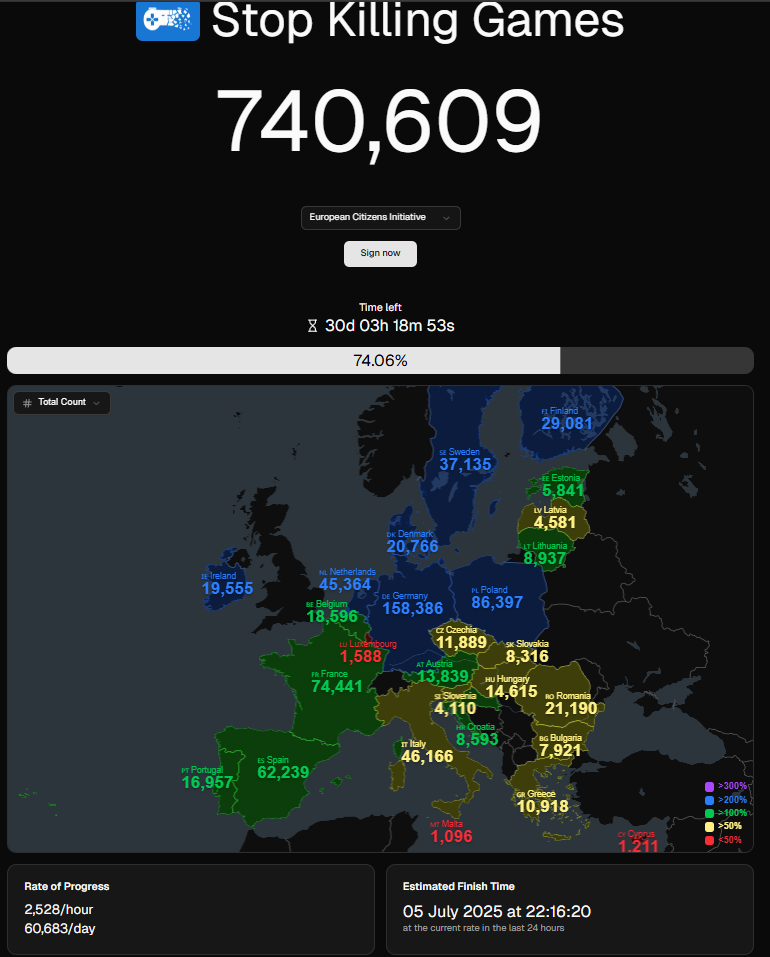The height and width of the screenshot is (957, 770).
Task: Click Luxembourg's 1,588 count on map
Action: pyautogui.click(x=361, y=657)
